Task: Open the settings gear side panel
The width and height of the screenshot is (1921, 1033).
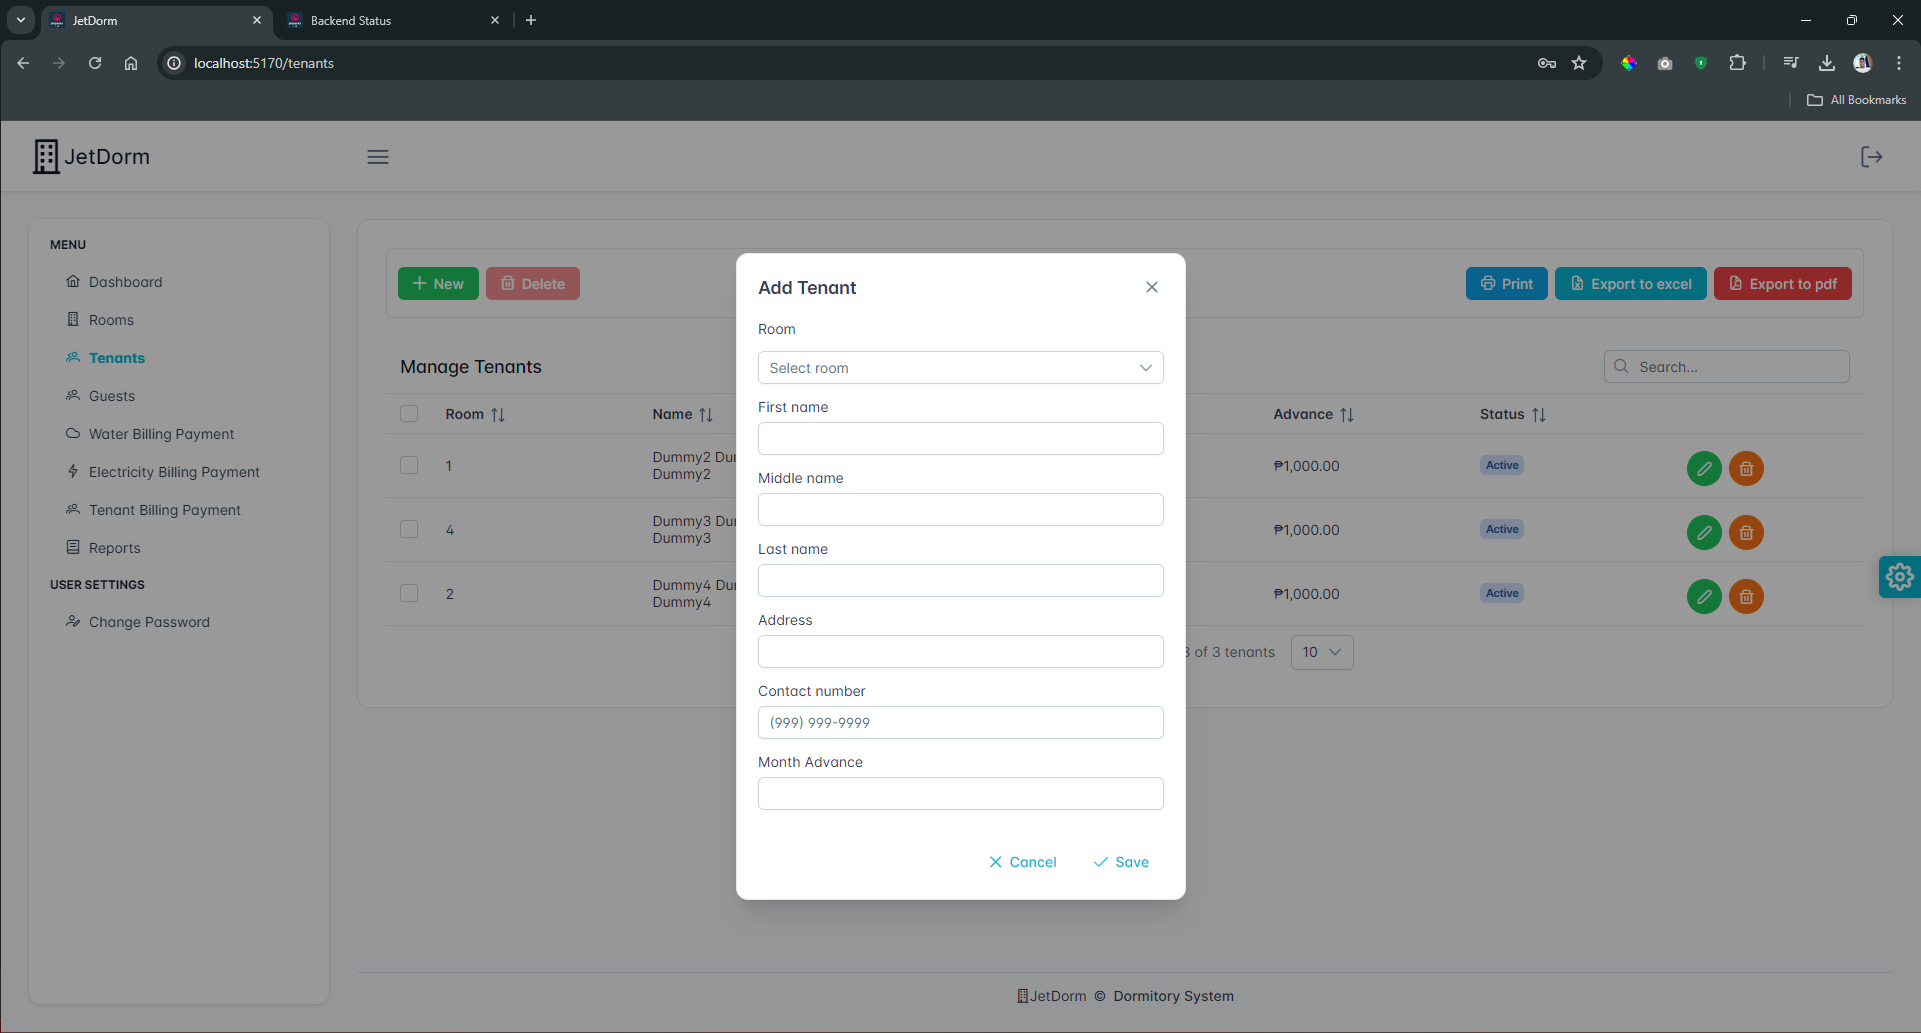Action: [x=1899, y=577]
